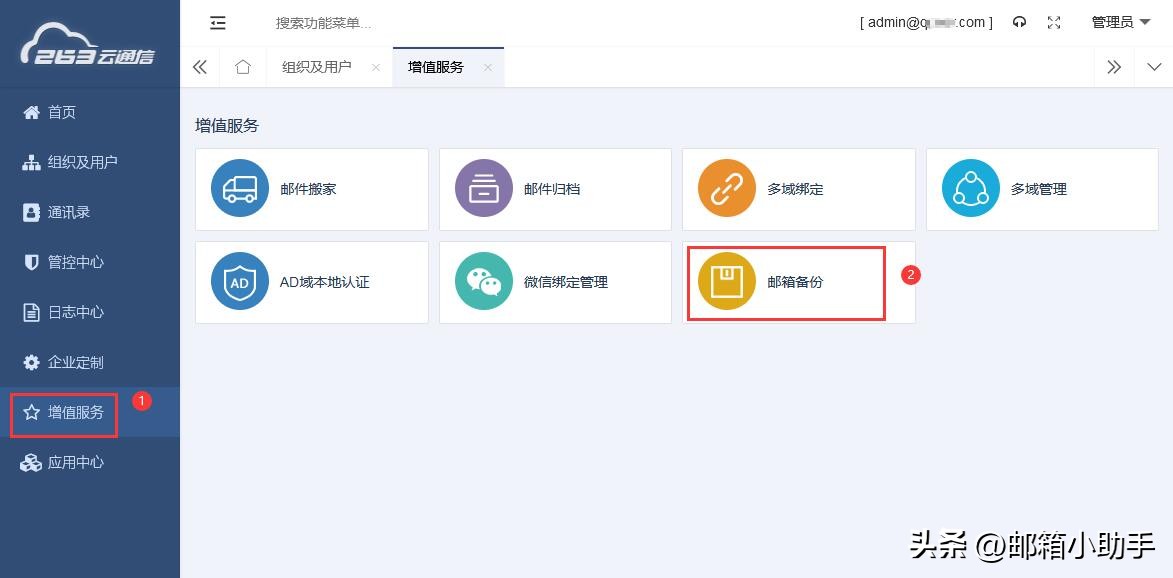This screenshot has height=578, width=1173.
Task: Open the 邮件搬家 (mail migration) service icon
Action: pyautogui.click(x=240, y=189)
